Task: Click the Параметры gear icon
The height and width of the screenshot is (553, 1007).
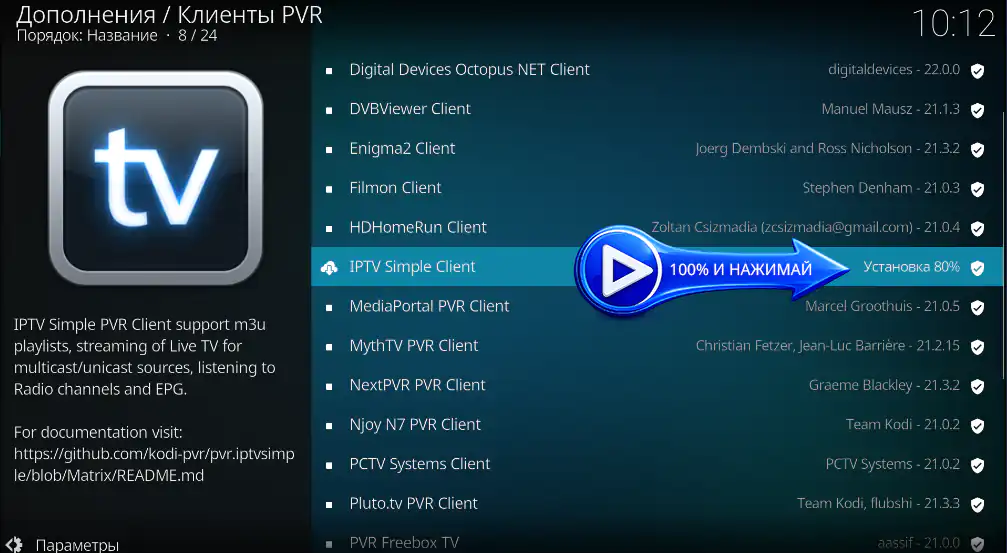Action: point(13,545)
